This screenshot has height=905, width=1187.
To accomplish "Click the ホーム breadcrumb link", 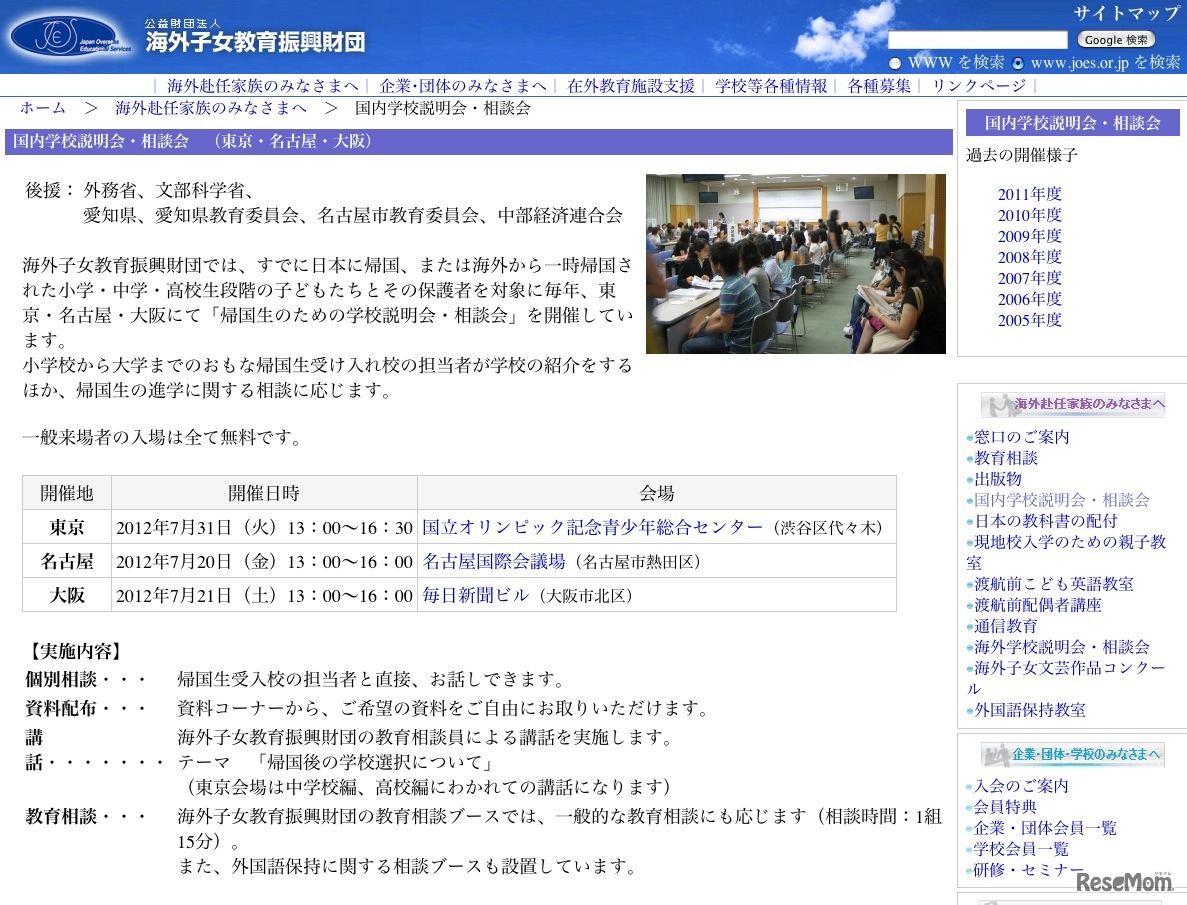I will click(42, 108).
